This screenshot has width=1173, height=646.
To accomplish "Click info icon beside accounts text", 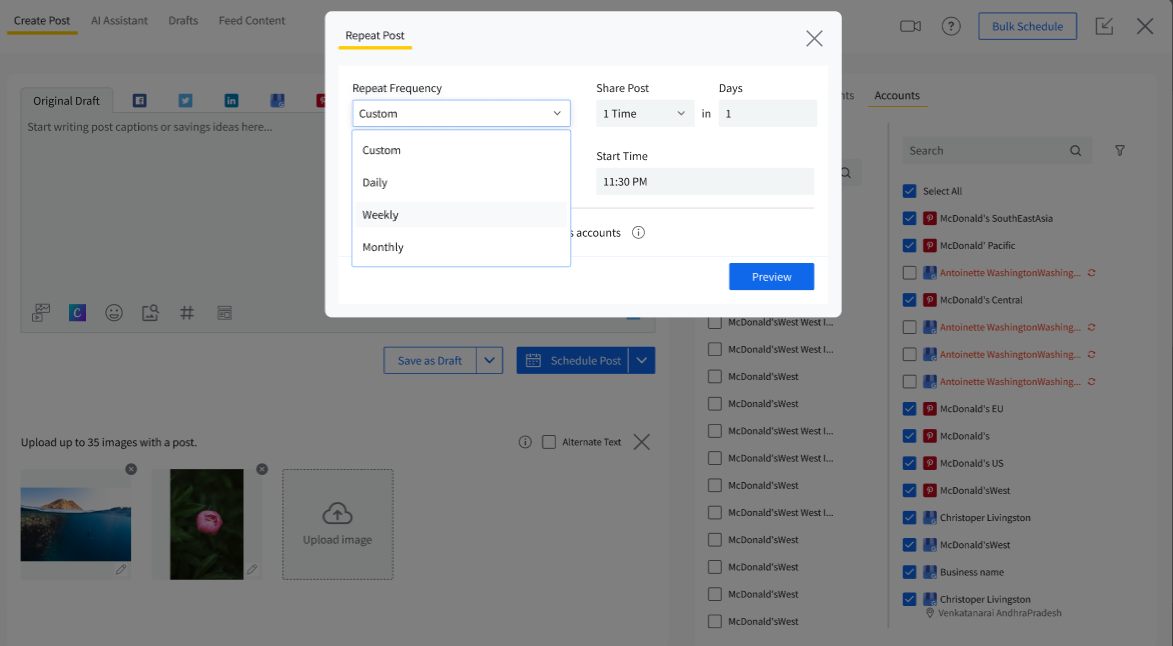I will [x=638, y=233].
